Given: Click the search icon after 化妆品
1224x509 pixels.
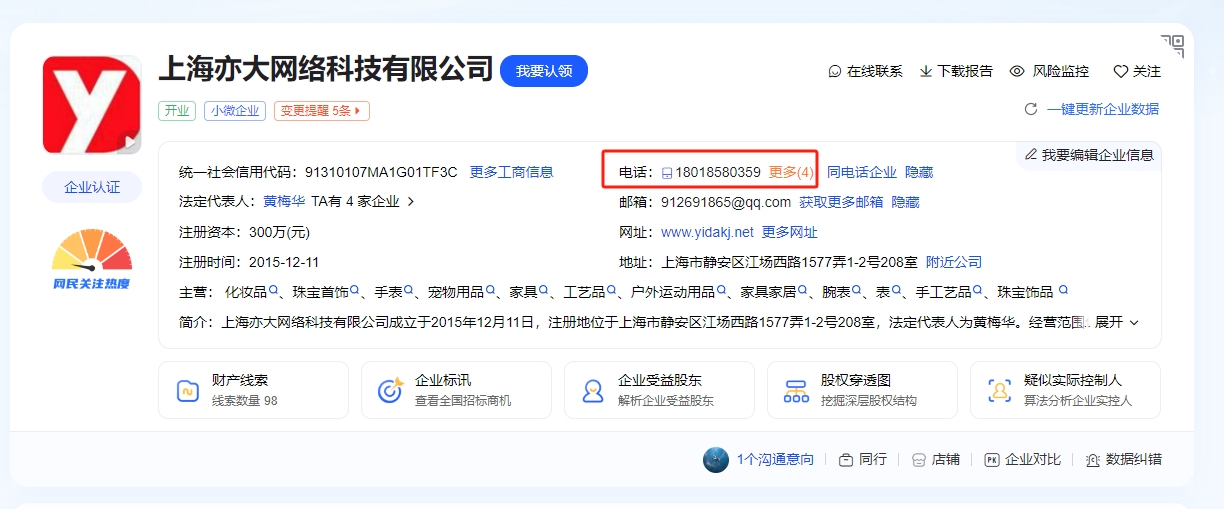Looking at the screenshot, I should tap(273, 291).
